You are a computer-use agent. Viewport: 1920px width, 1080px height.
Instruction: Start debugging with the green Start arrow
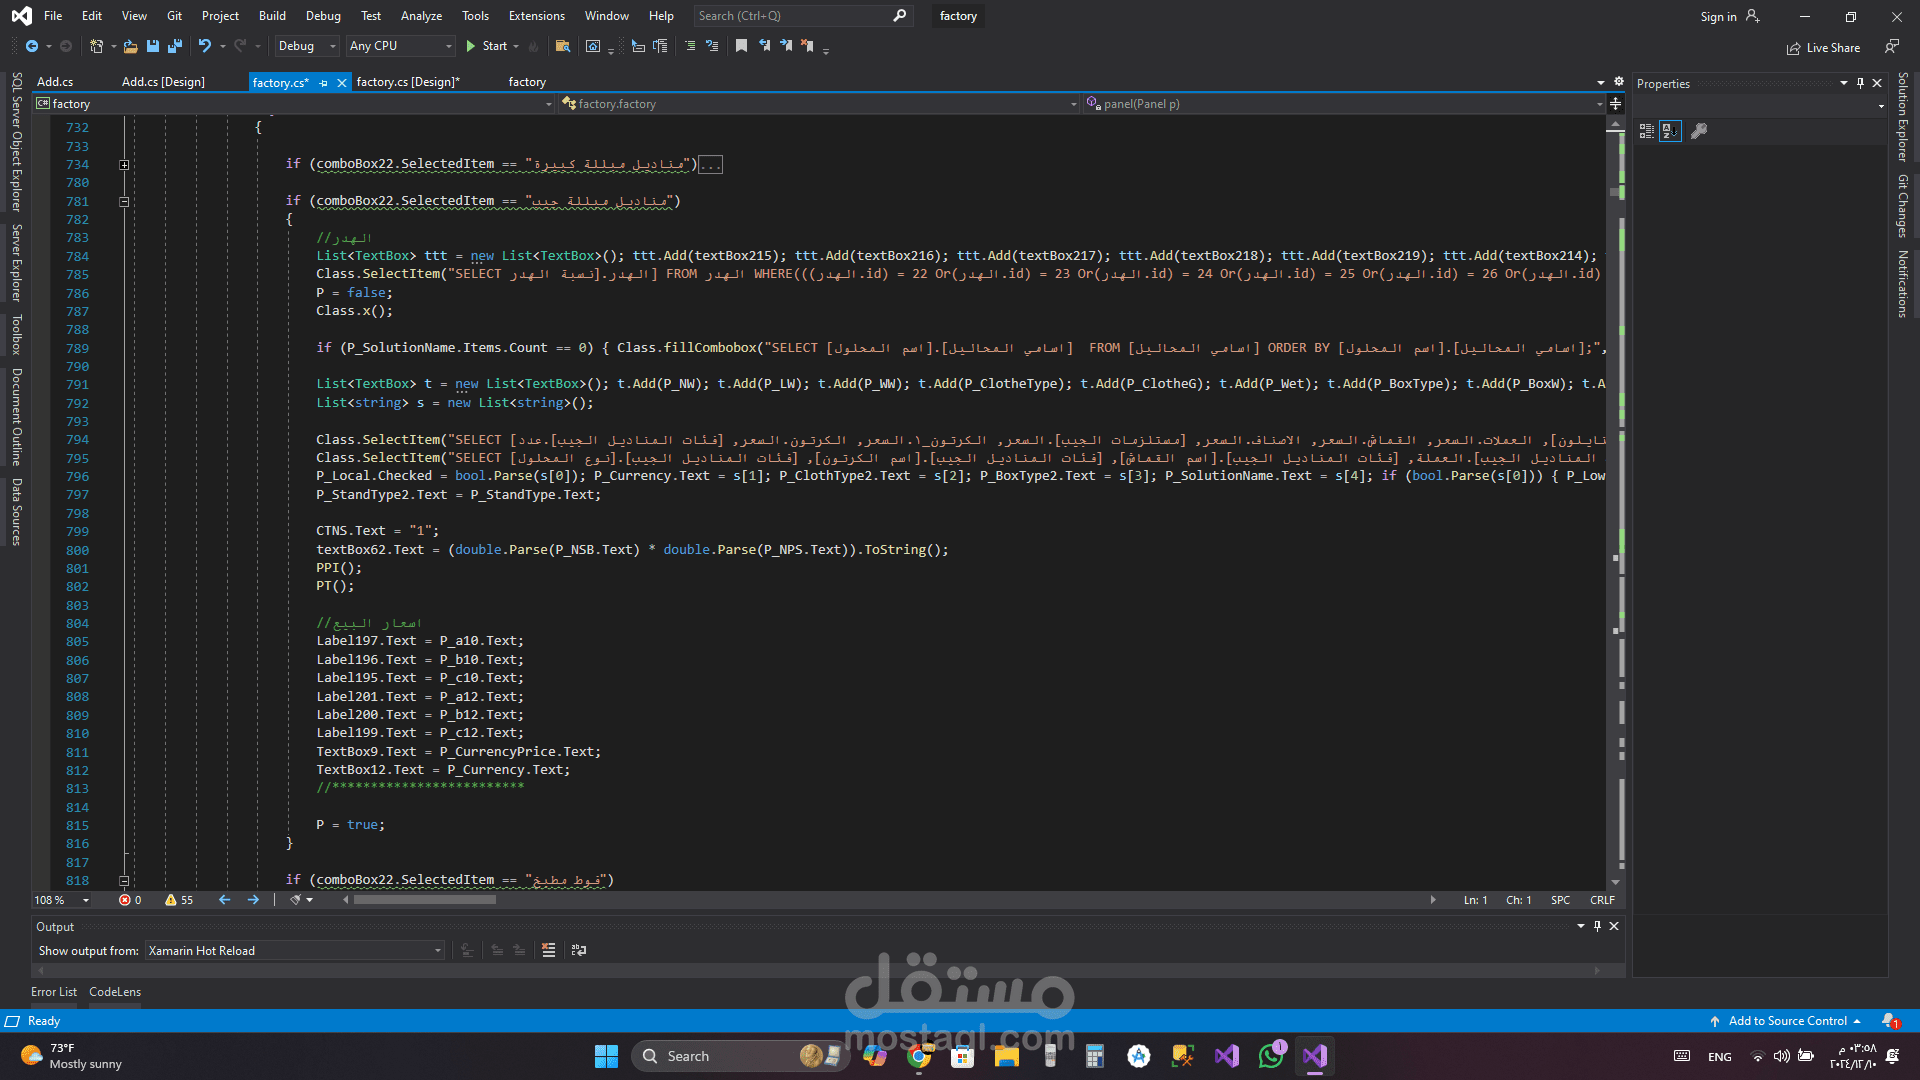tap(471, 46)
